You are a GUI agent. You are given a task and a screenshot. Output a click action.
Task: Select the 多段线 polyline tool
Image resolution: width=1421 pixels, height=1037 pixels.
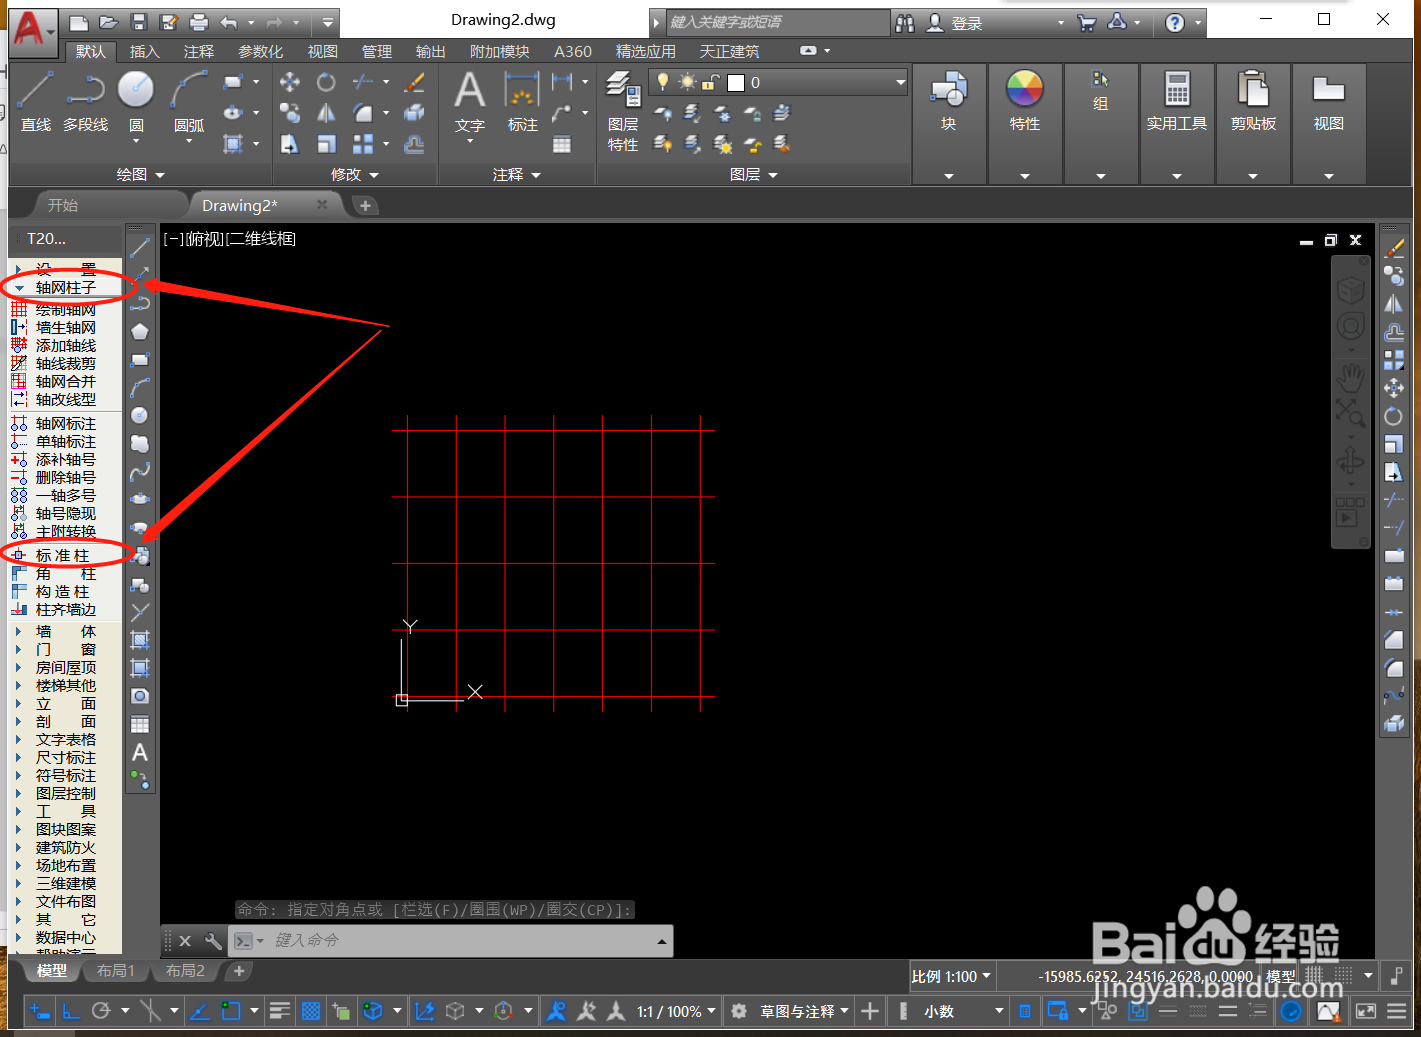pyautogui.click(x=85, y=102)
